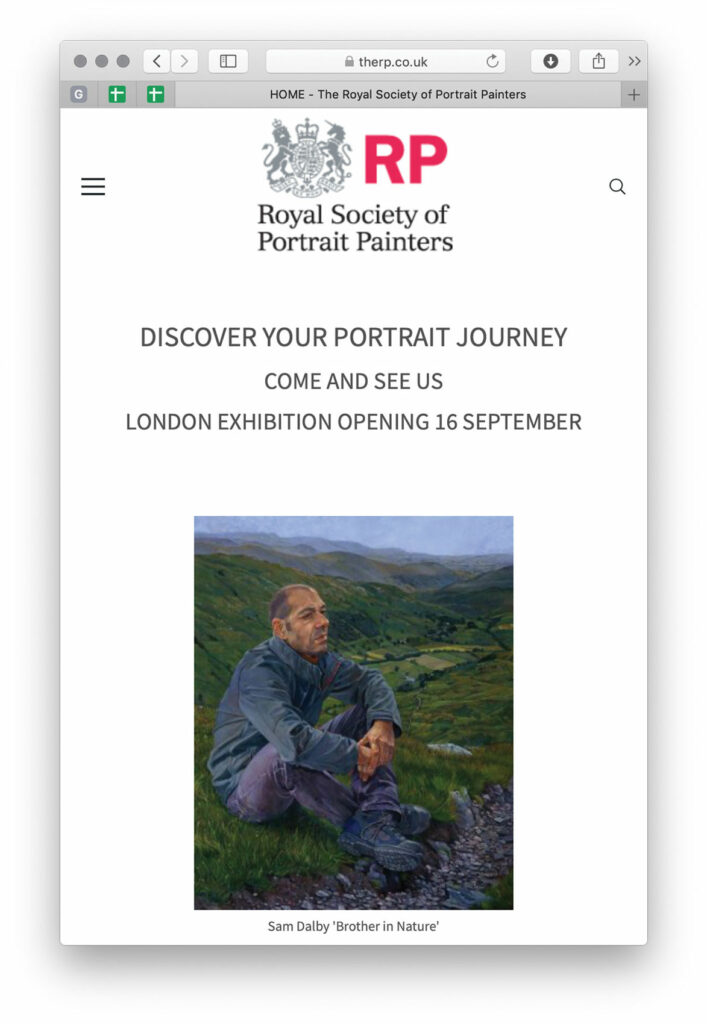Expand the toolbar overflow chevrons
Screen dimensions: 707x1024
pos(634,61)
